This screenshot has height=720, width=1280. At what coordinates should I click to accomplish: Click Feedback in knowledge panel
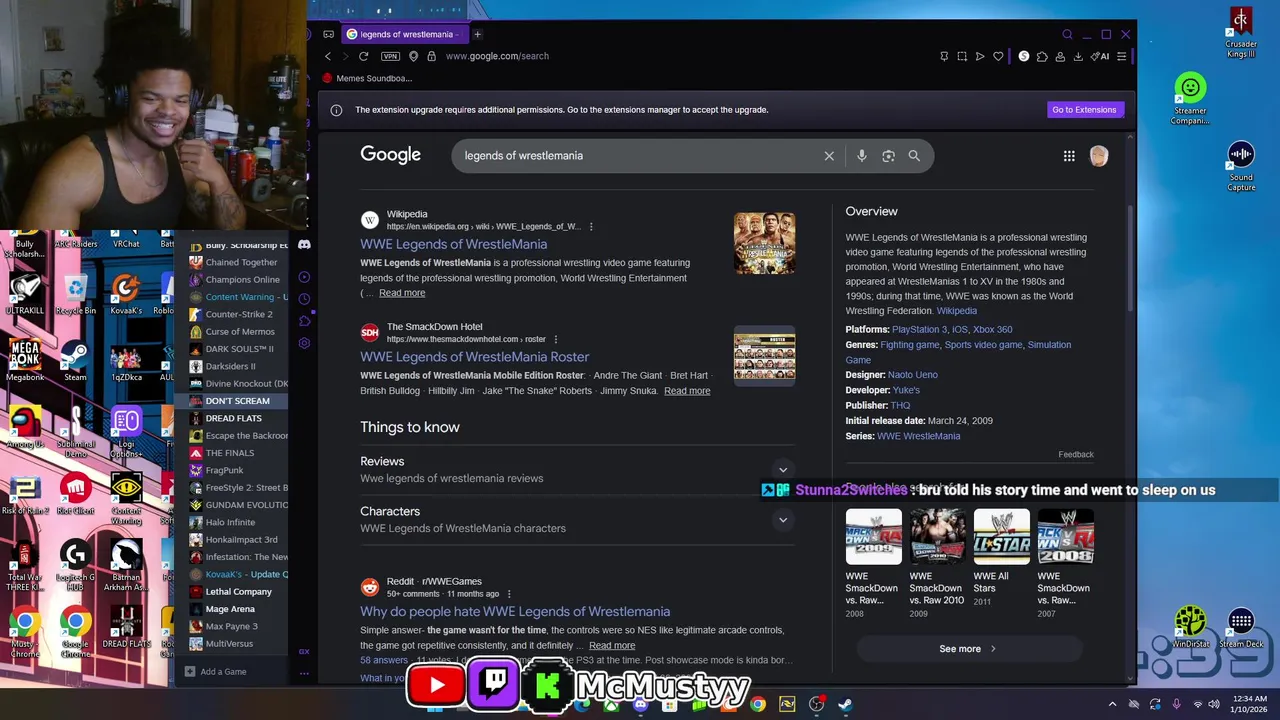(1076, 454)
